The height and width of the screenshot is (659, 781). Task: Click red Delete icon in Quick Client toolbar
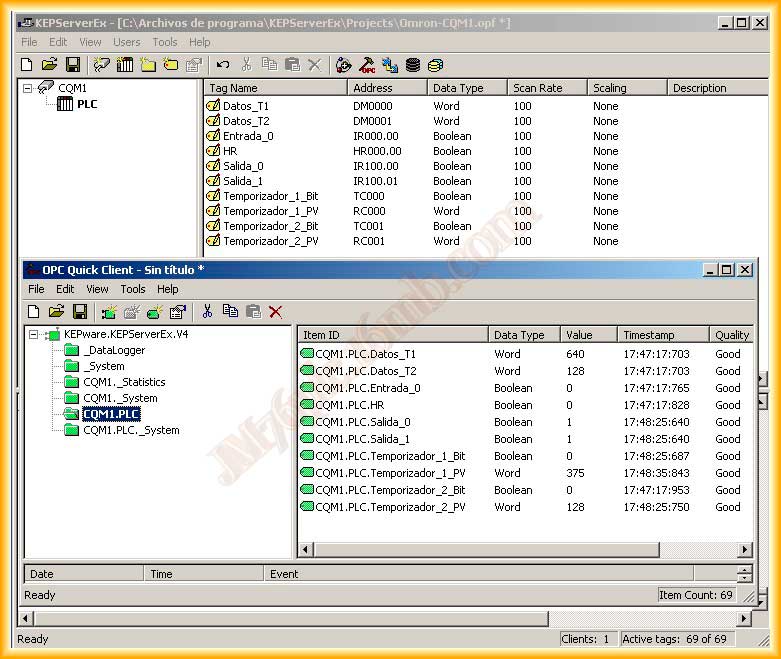coord(276,312)
